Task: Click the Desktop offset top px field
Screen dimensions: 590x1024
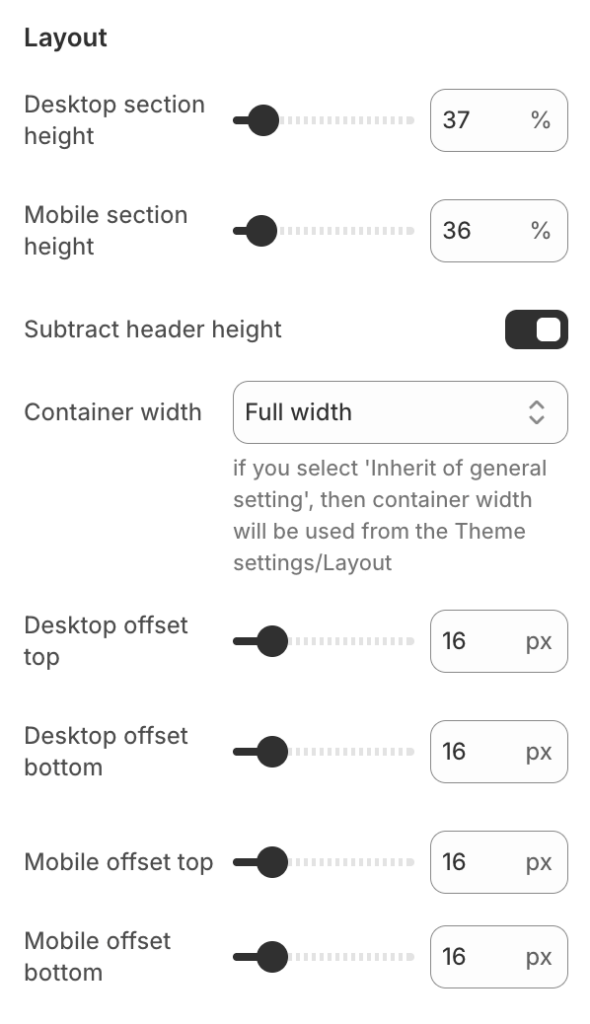Action: click(x=499, y=641)
